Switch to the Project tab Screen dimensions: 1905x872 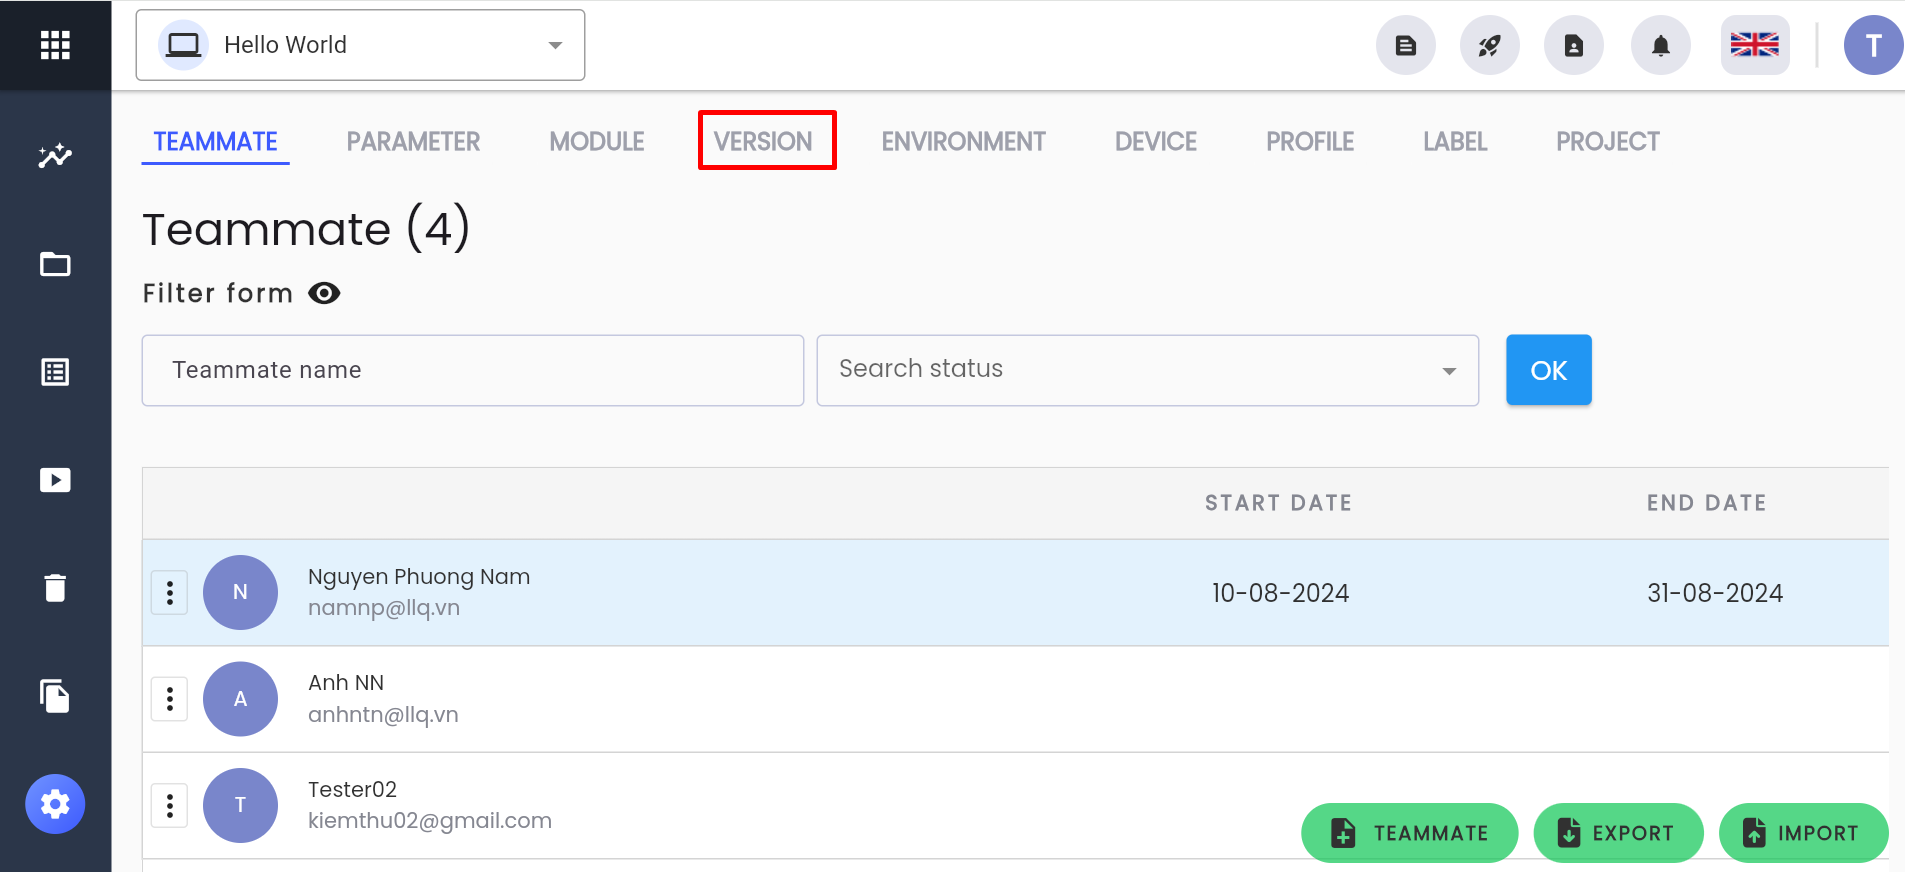coord(1608,142)
